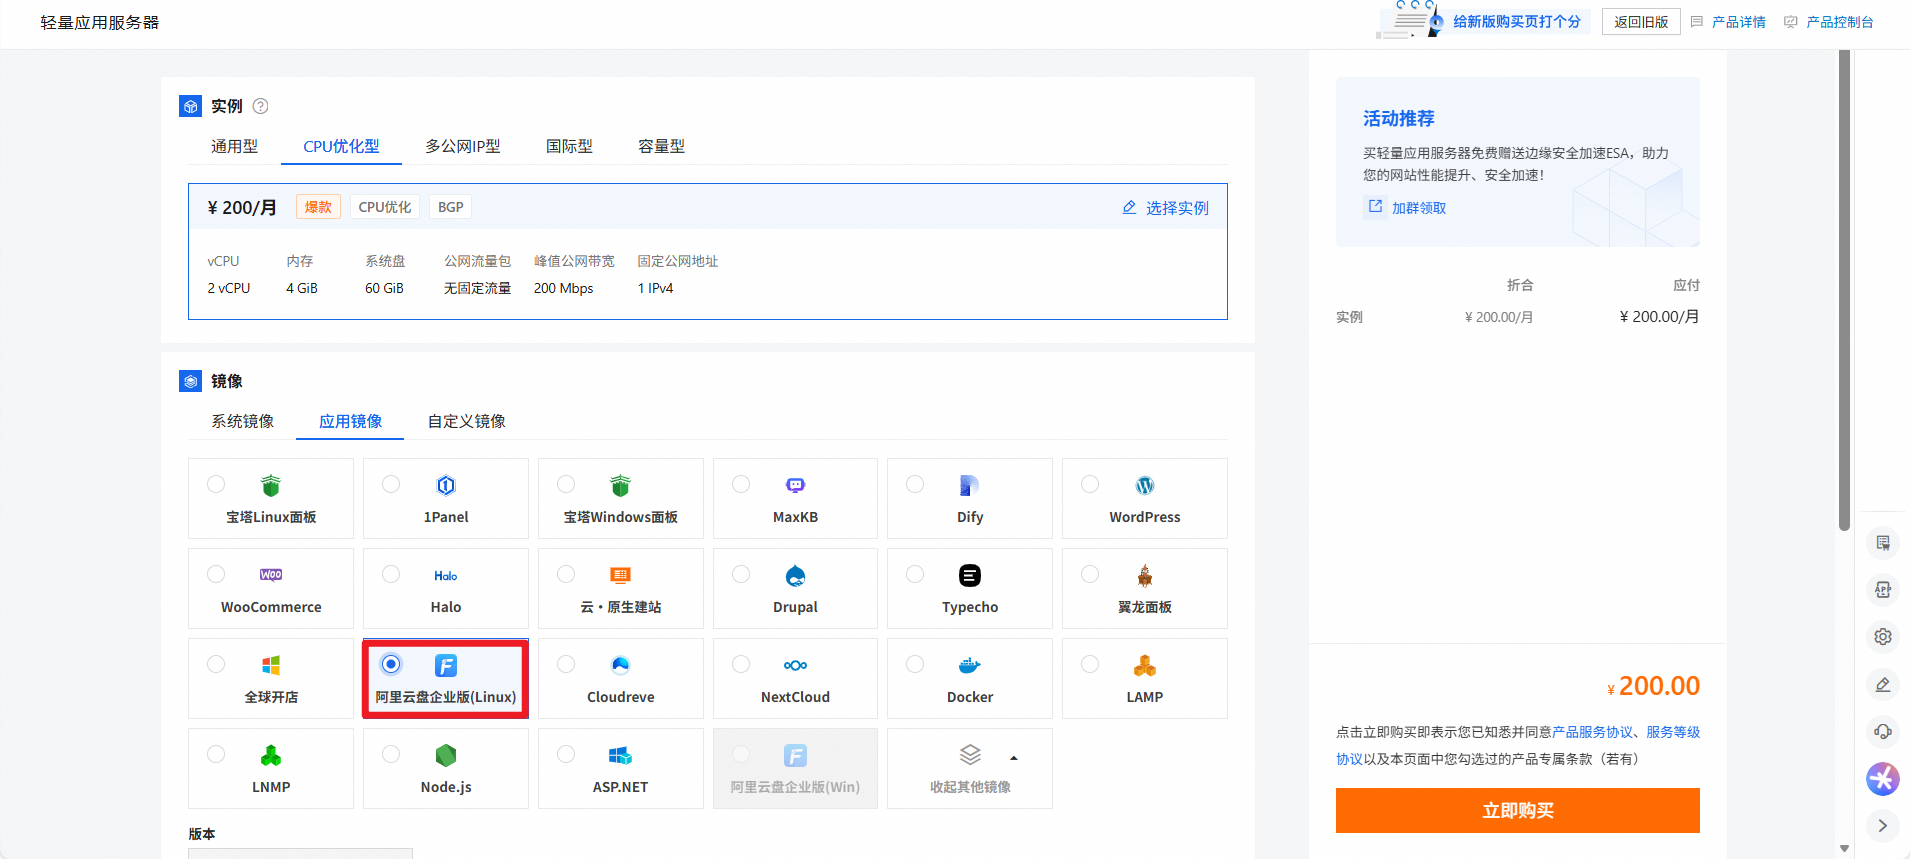This screenshot has height=859, width=1910.
Task: Click the Cloudreve cloud icon
Action: point(620,666)
